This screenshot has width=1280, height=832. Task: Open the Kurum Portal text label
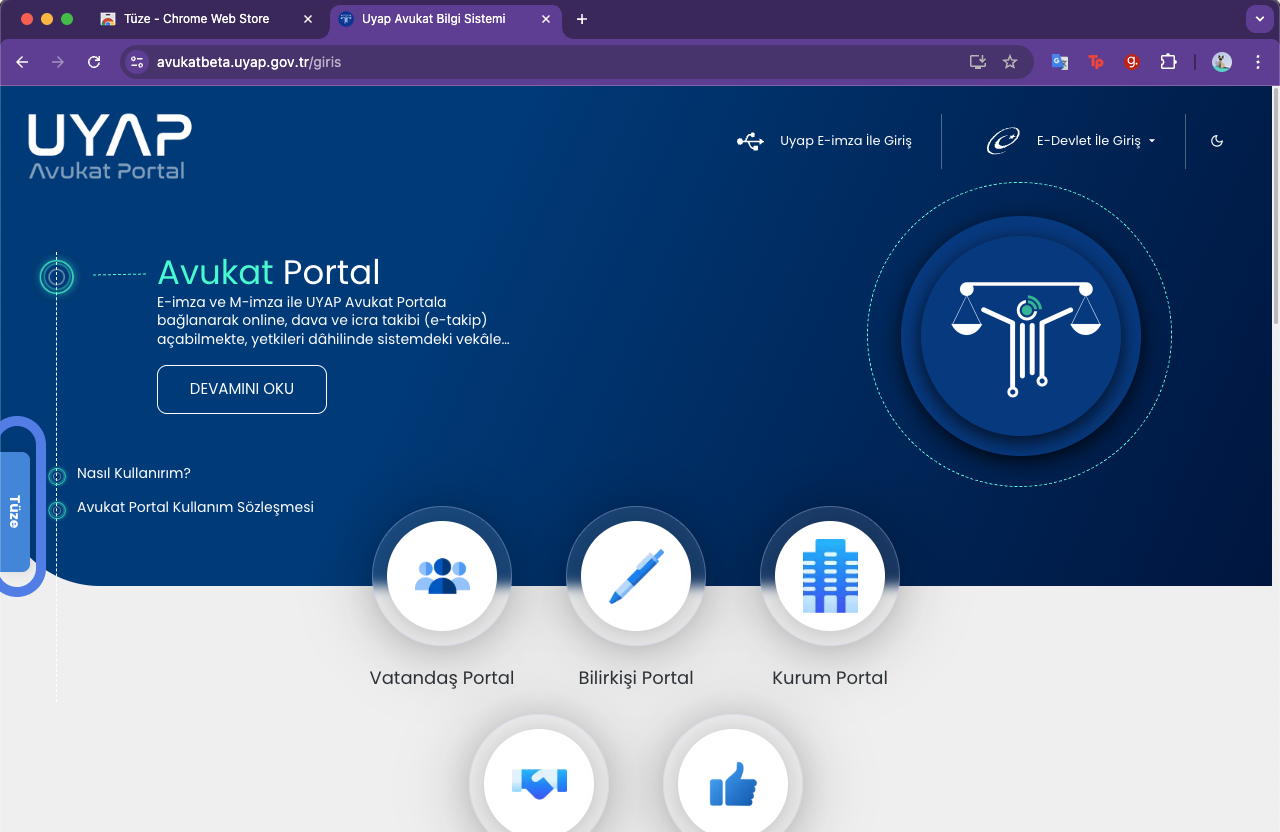830,678
